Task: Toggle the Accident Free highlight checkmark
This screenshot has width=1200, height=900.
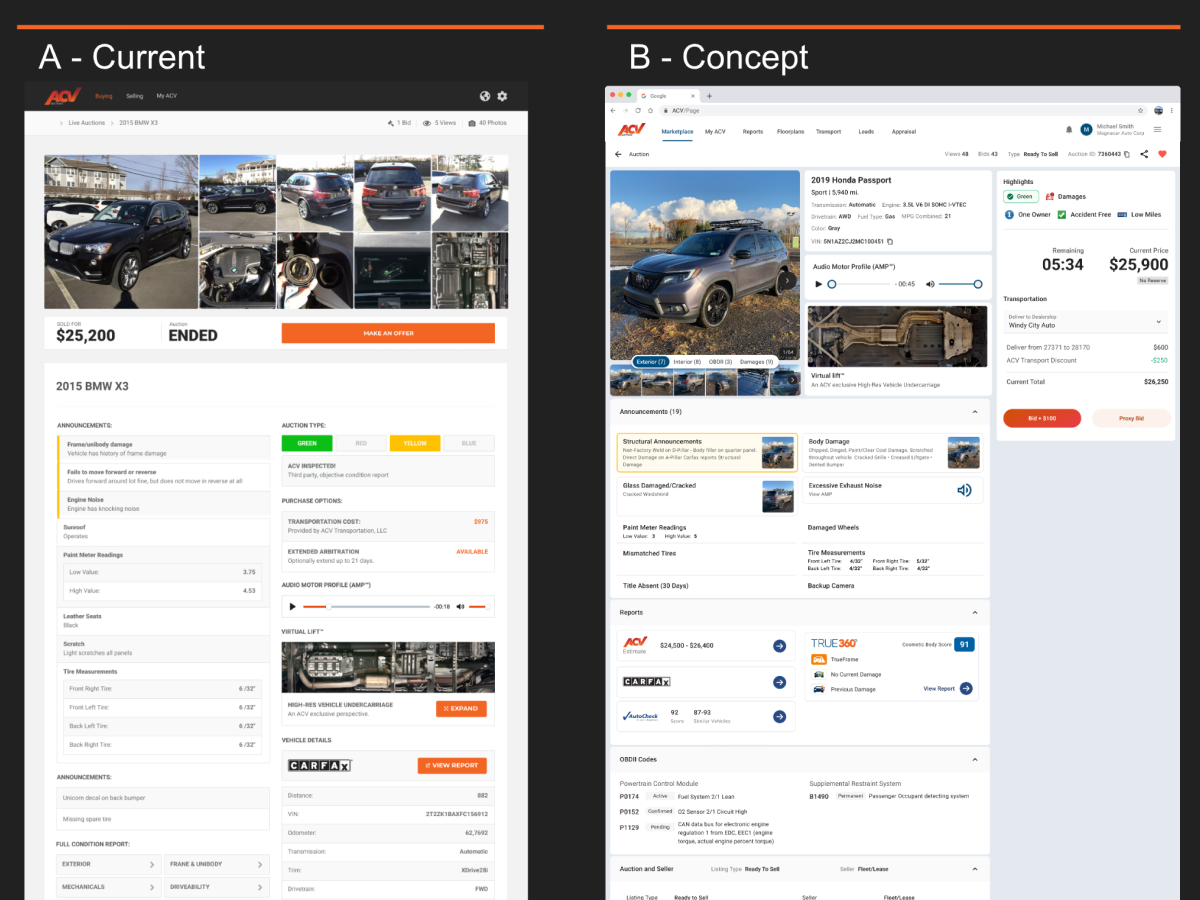Action: (x=1062, y=214)
